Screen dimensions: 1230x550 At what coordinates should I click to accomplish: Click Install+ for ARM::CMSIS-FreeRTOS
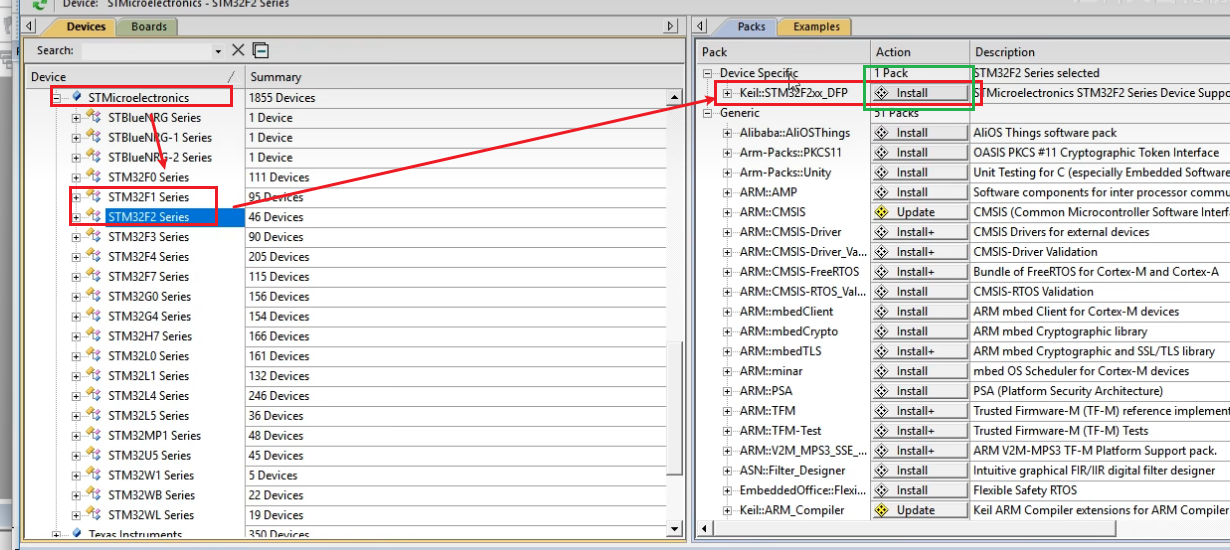click(x=920, y=272)
